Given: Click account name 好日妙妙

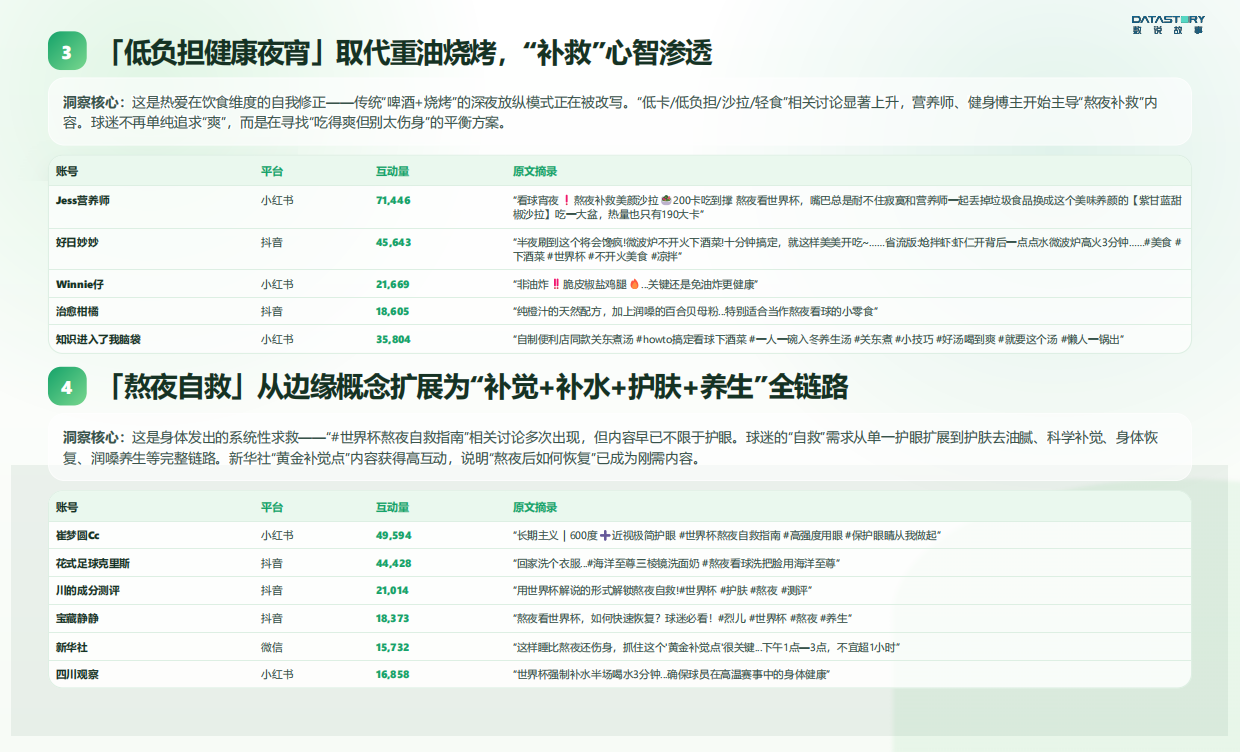Looking at the screenshot, I should 77,243.
